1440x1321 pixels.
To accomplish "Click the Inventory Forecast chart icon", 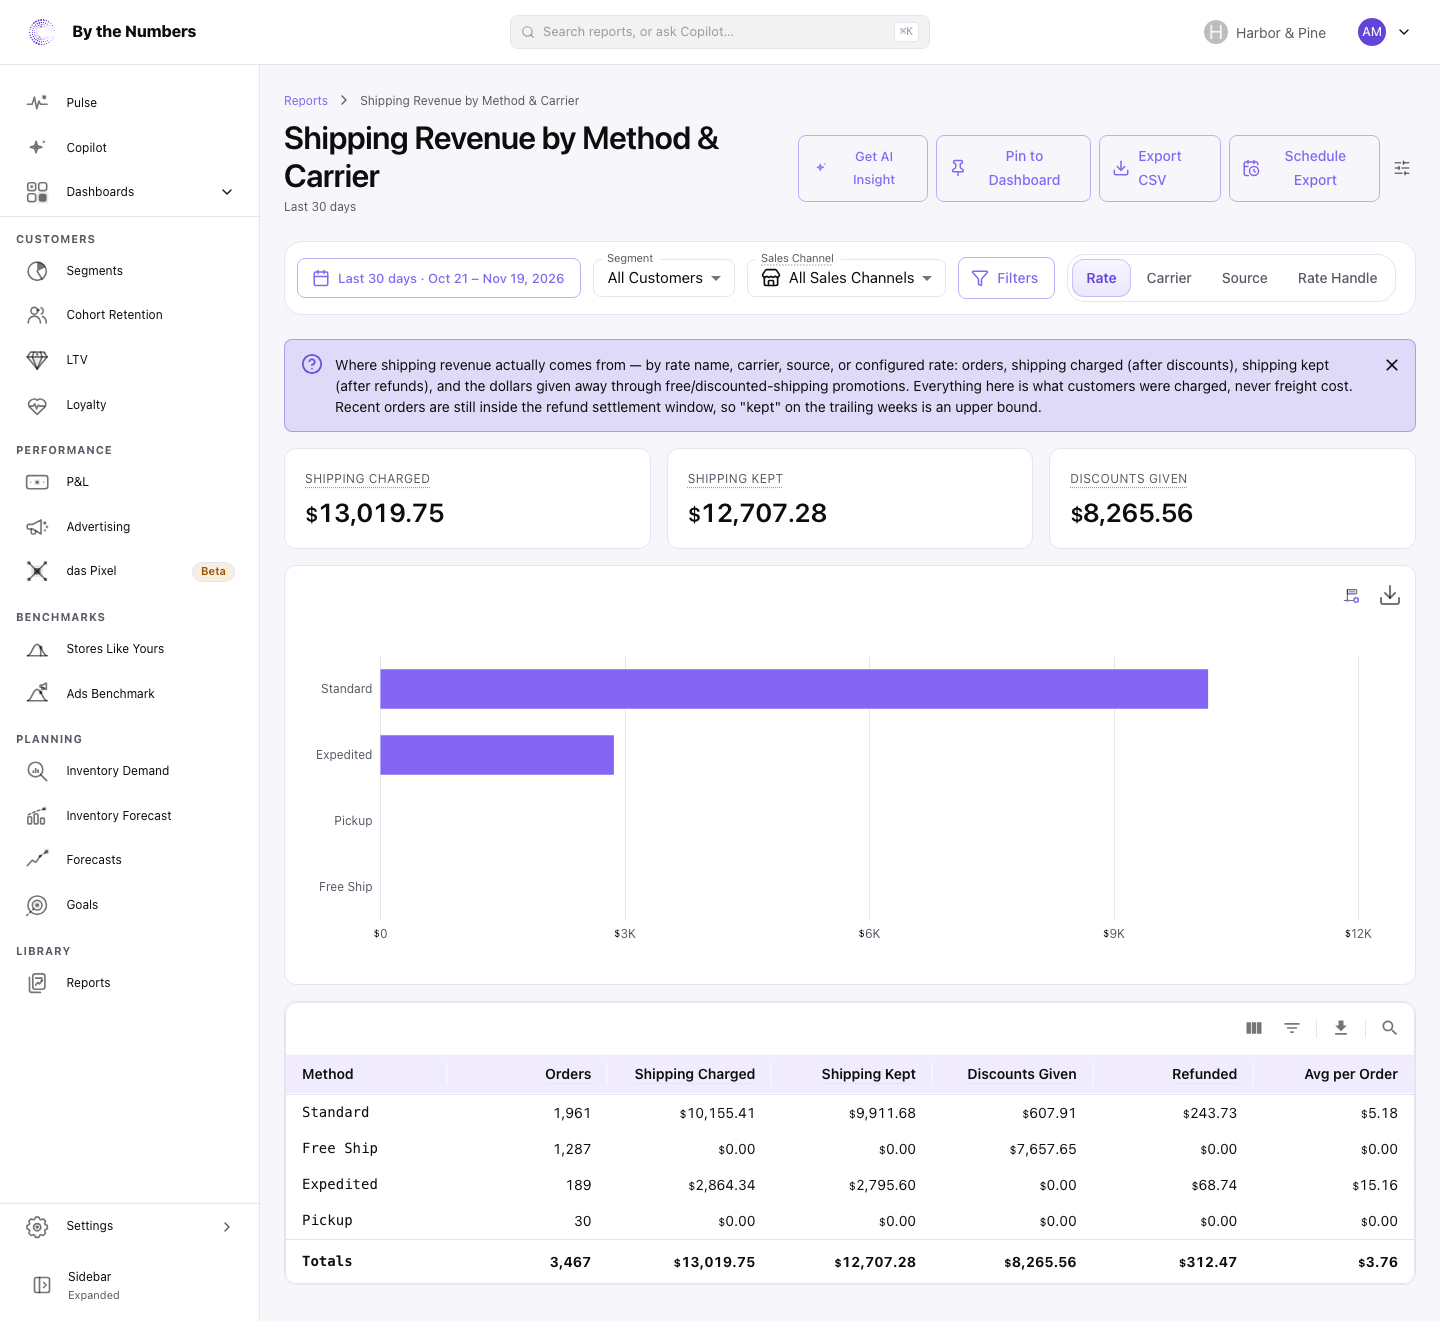I will tap(37, 816).
